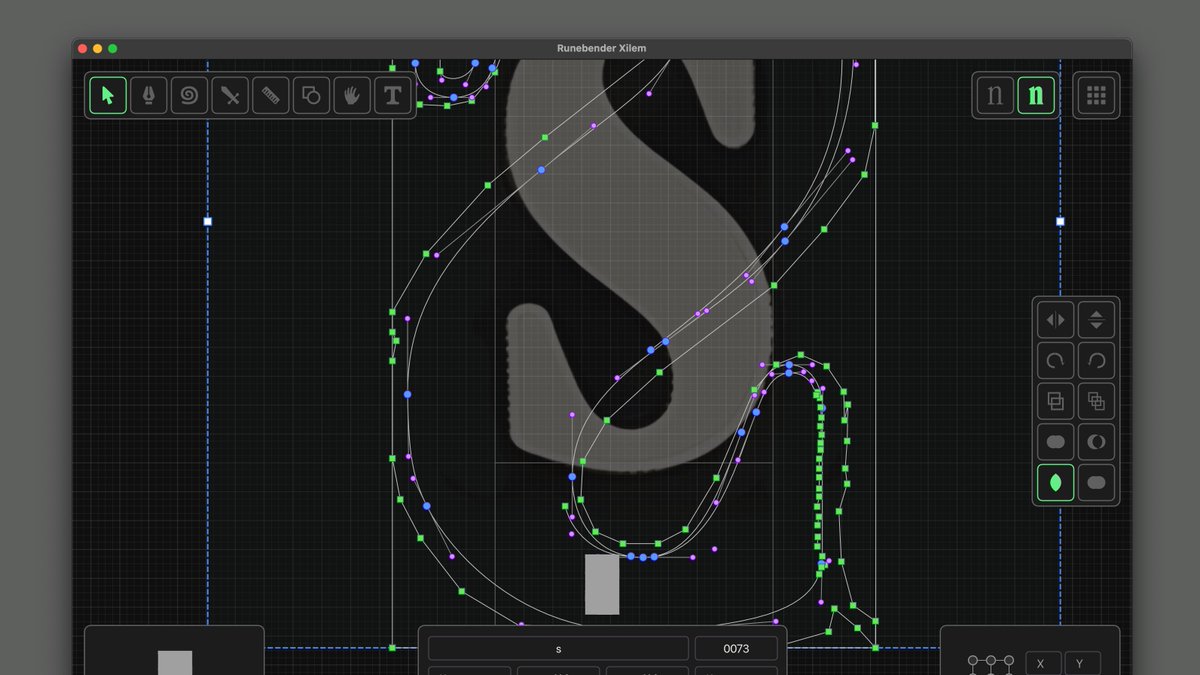Switch to bold filled 'n' preview mode

pos(1036,96)
